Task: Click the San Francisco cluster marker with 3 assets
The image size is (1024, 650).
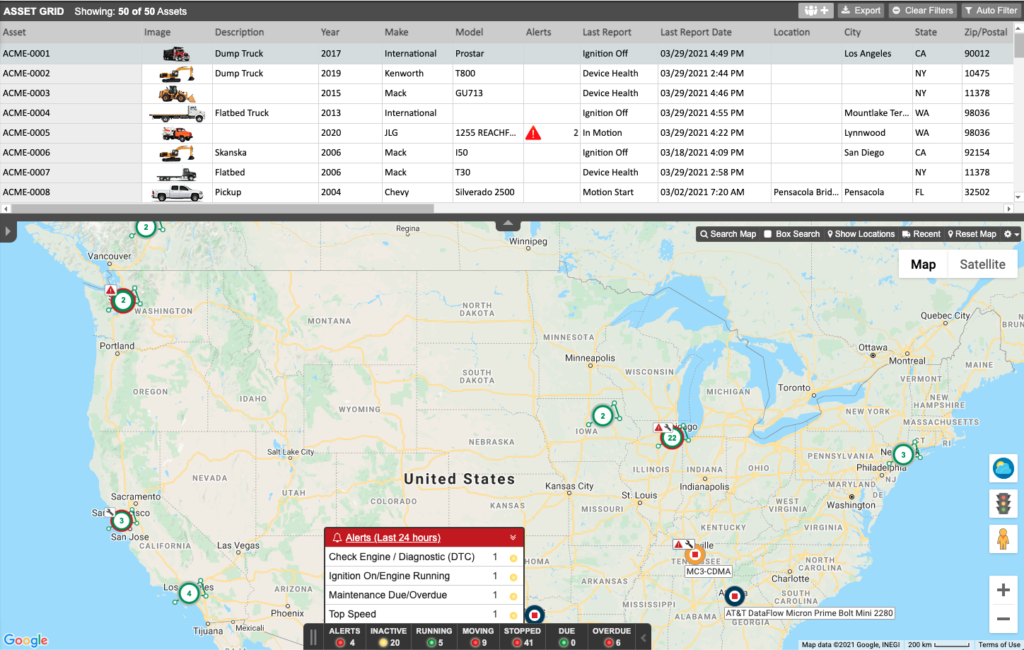Action: [121, 521]
